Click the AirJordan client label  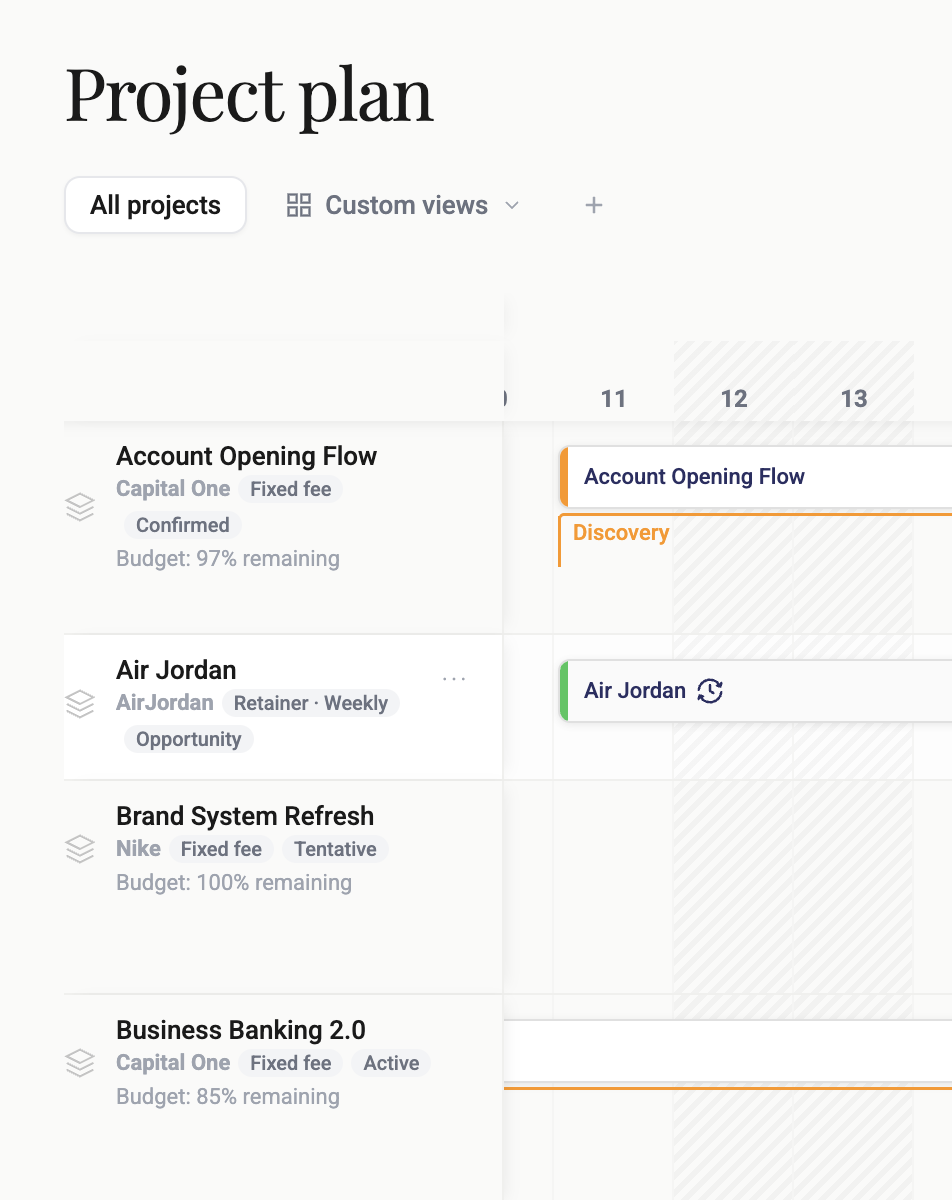pyautogui.click(x=165, y=703)
